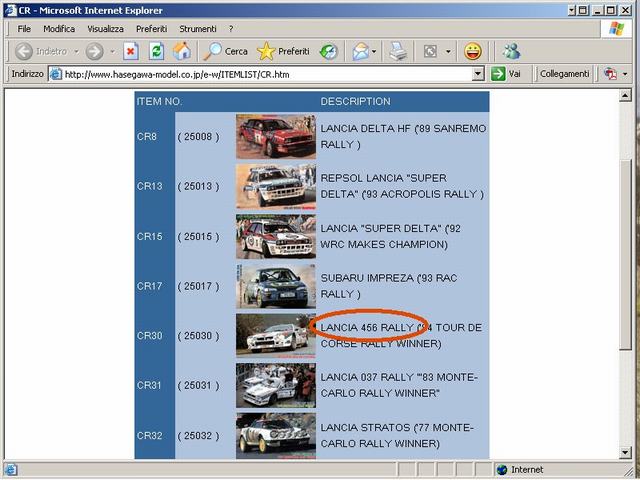This screenshot has height=480, width=640.
Task: Open the Preferiti menu
Action: coord(151,29)
